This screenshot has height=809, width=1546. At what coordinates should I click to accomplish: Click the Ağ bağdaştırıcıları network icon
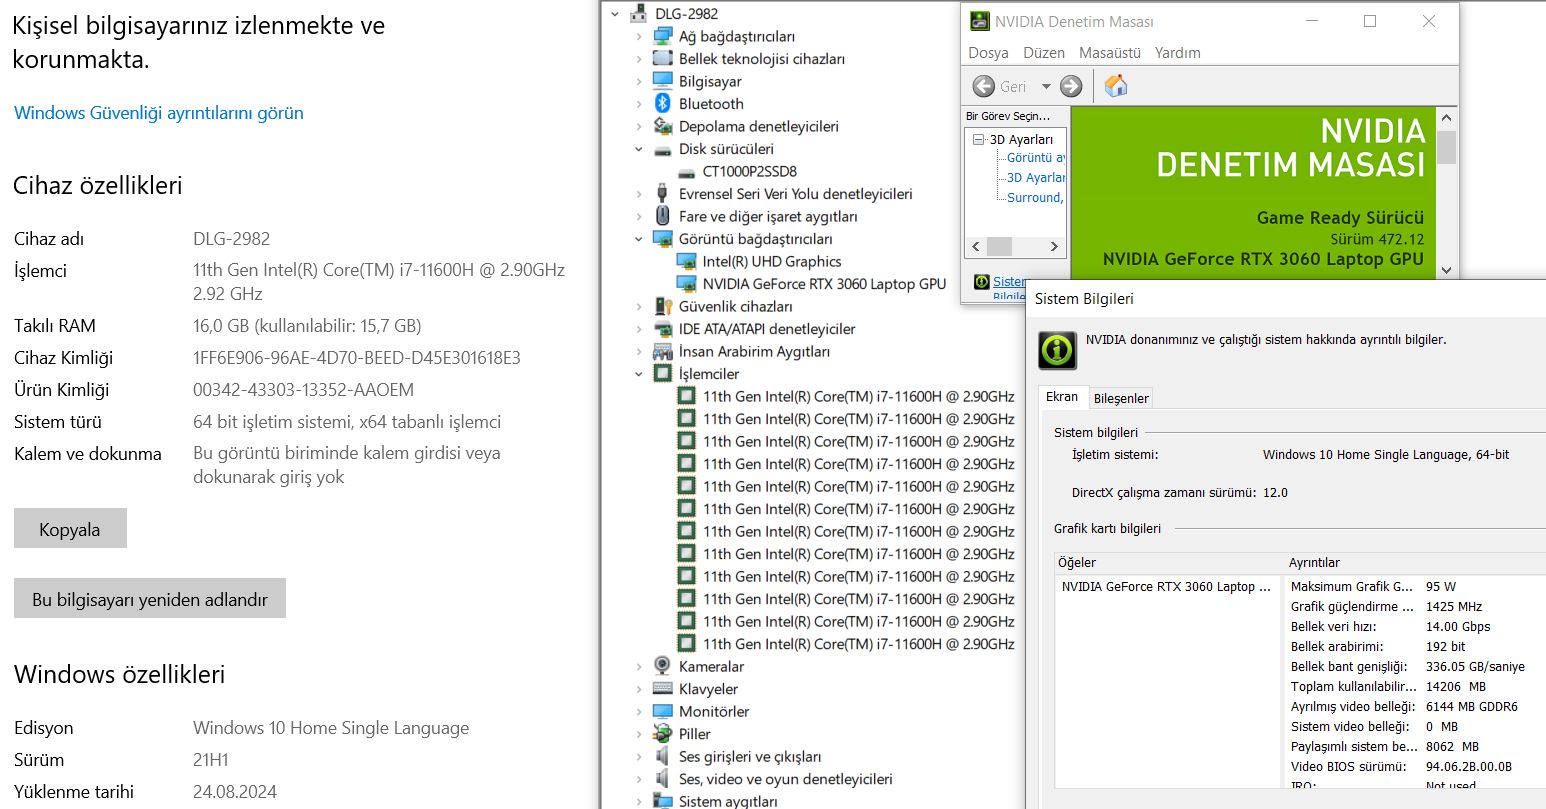[x=662, y=36]
